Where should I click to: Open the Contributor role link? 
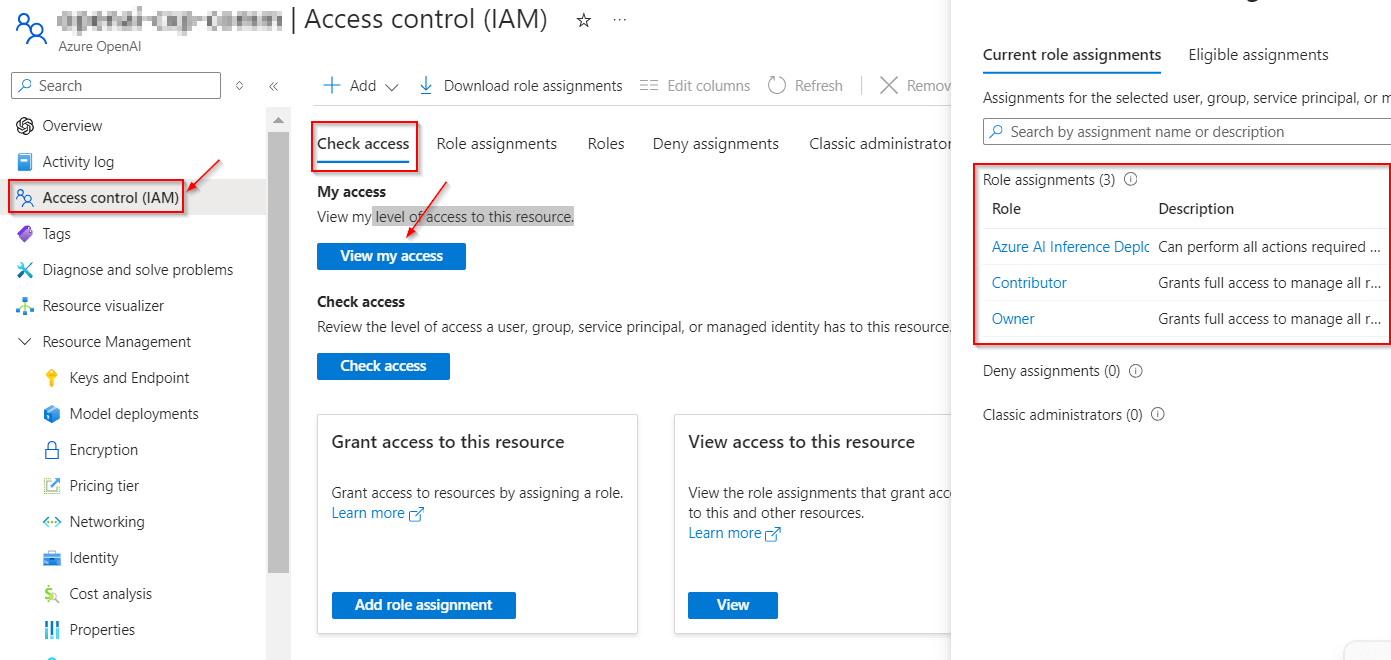click(1029, 283)
